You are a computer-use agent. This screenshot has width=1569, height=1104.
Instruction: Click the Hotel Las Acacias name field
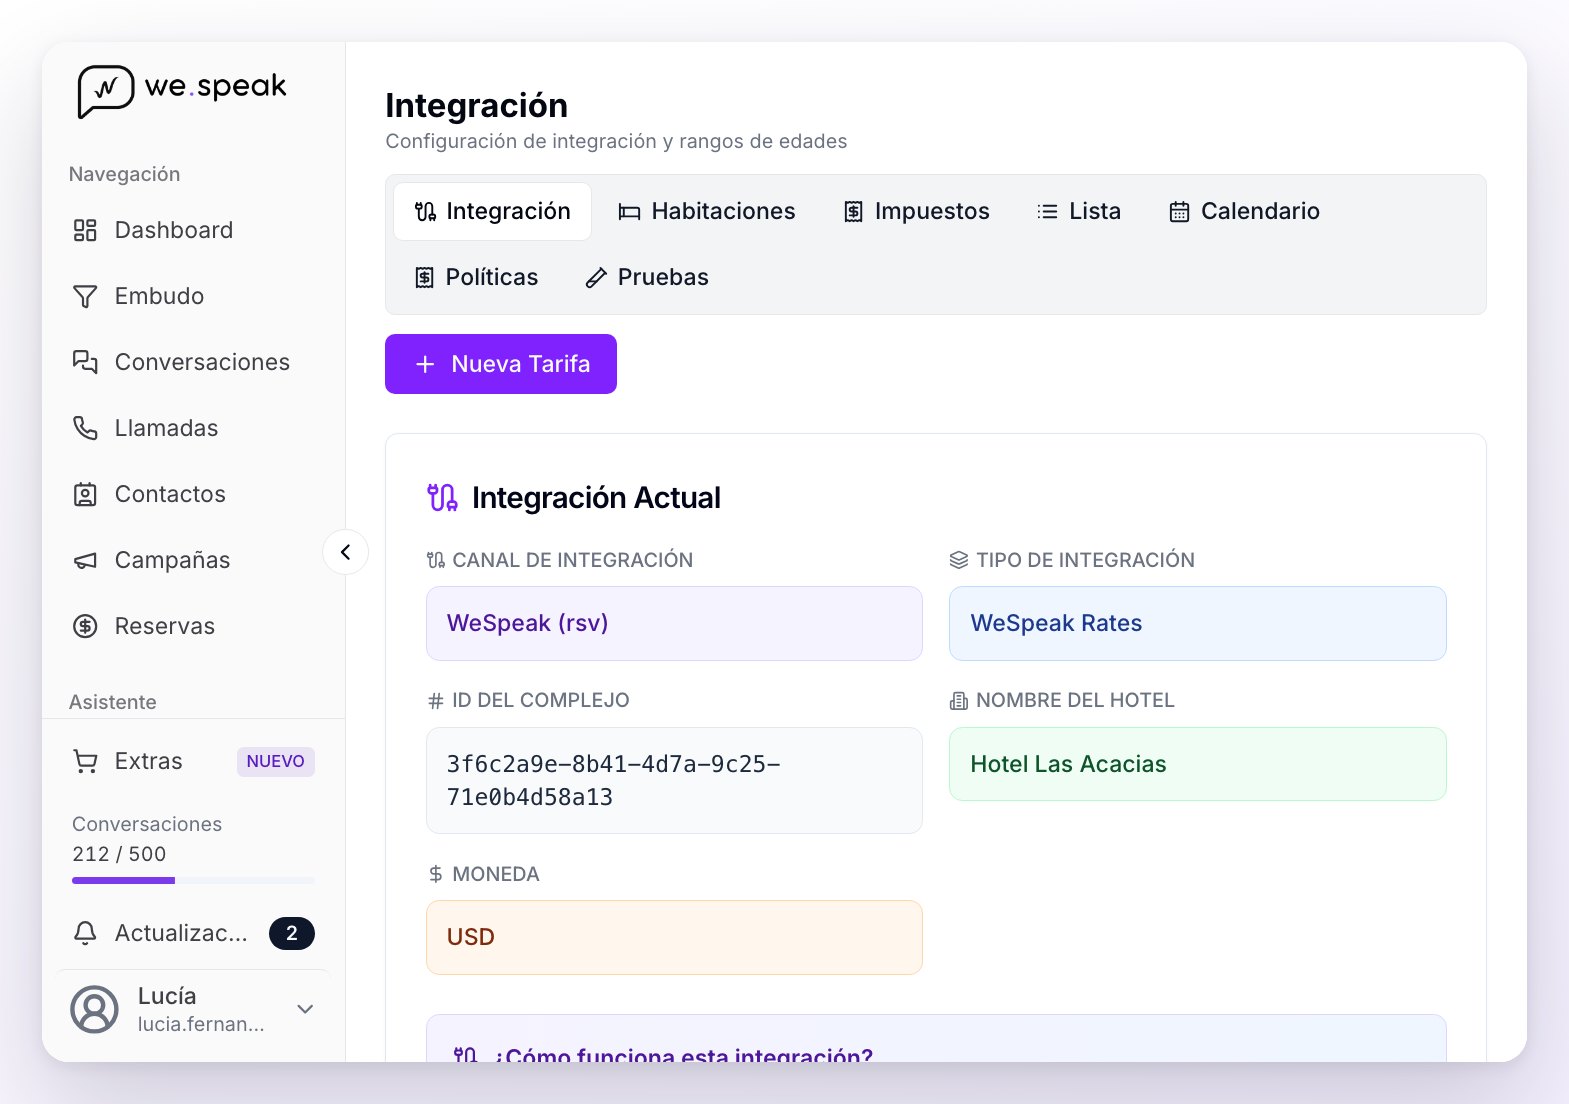click(1198, 764)
